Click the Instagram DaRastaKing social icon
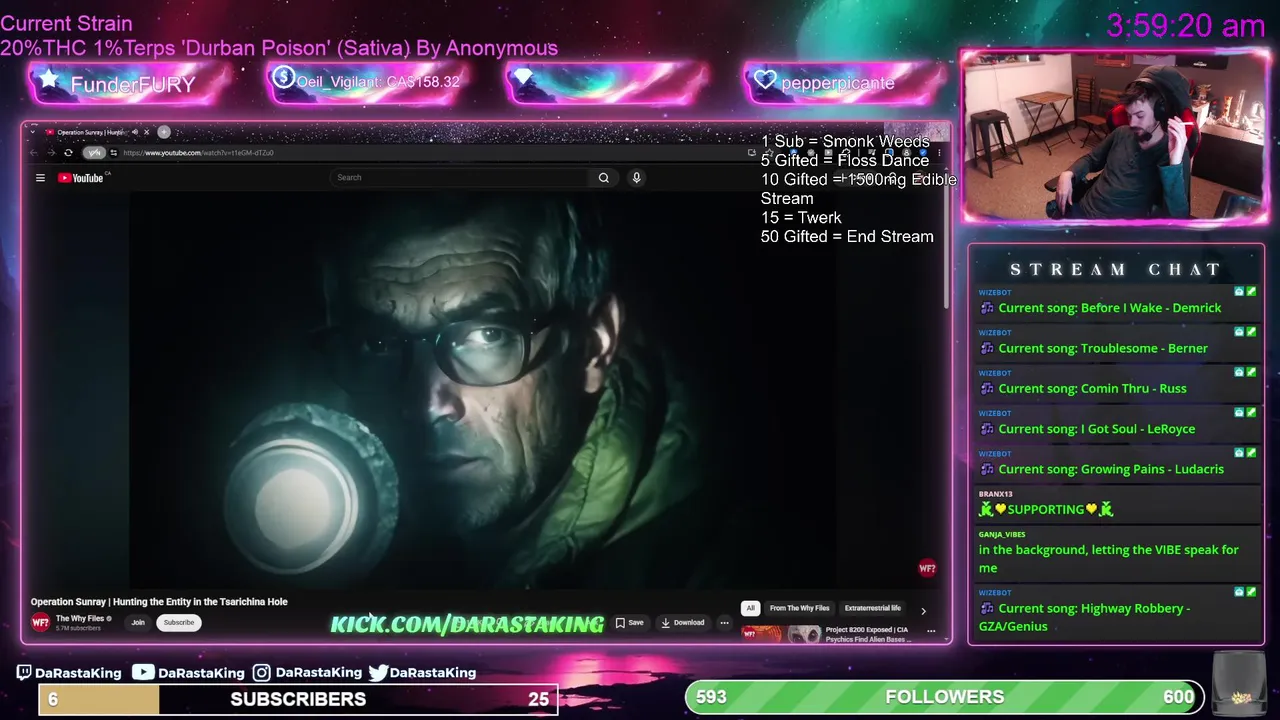 coord(261,672)
